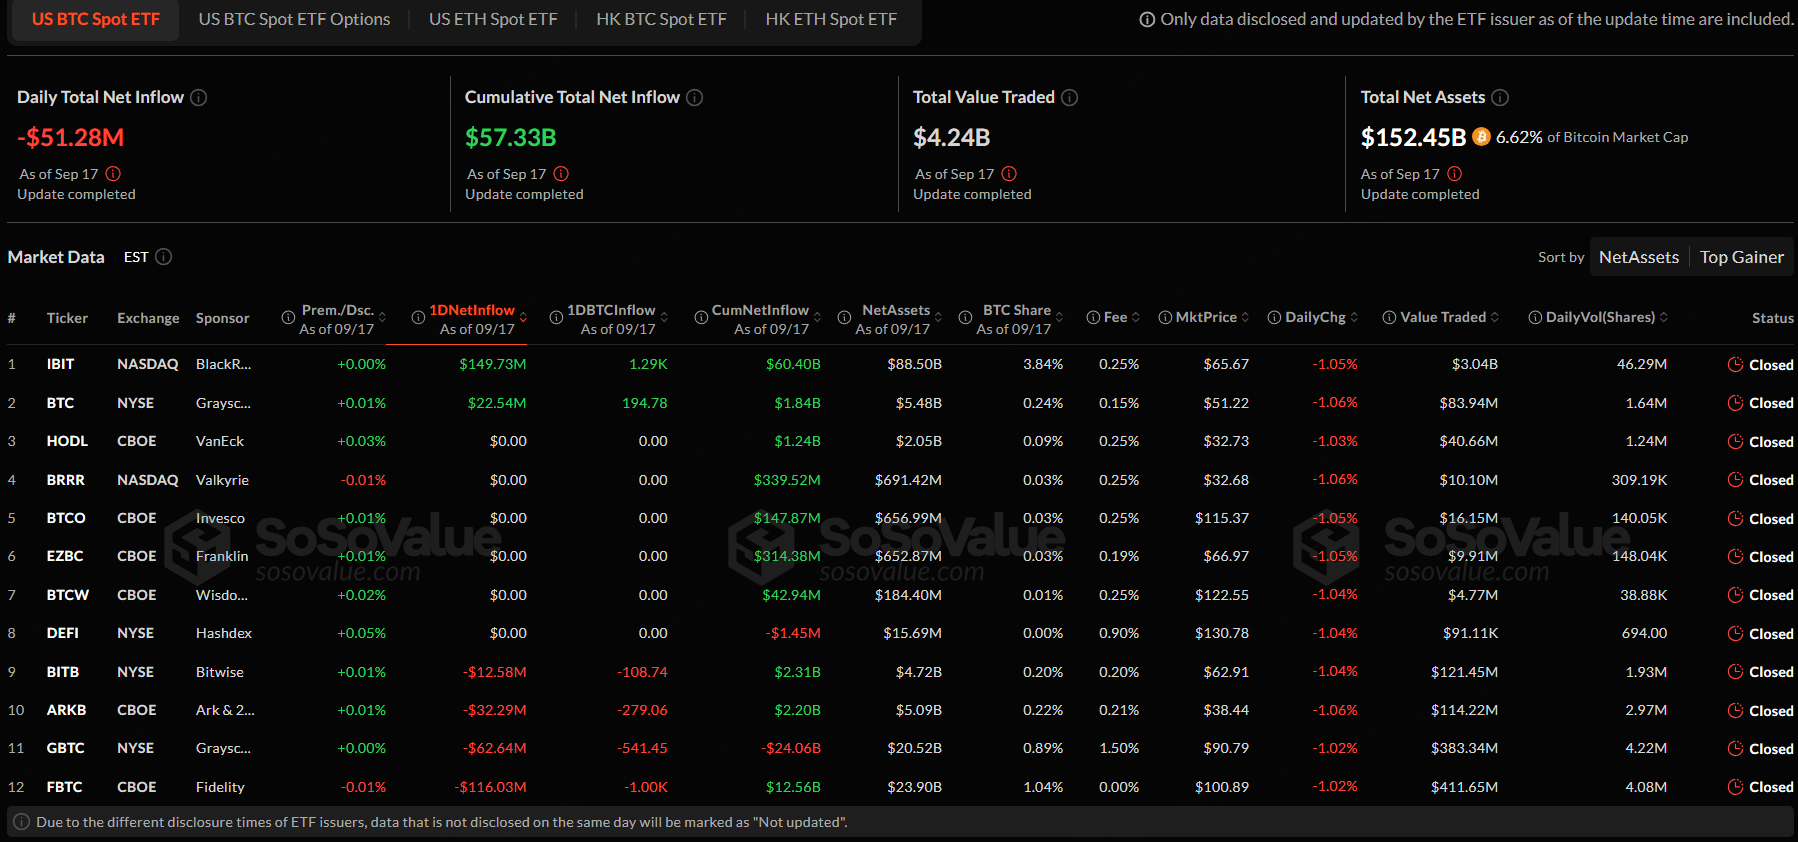This screenshot has height=842, width=1798.
Task: Click the info icon beside EST
Action: (x=164, y=257)
